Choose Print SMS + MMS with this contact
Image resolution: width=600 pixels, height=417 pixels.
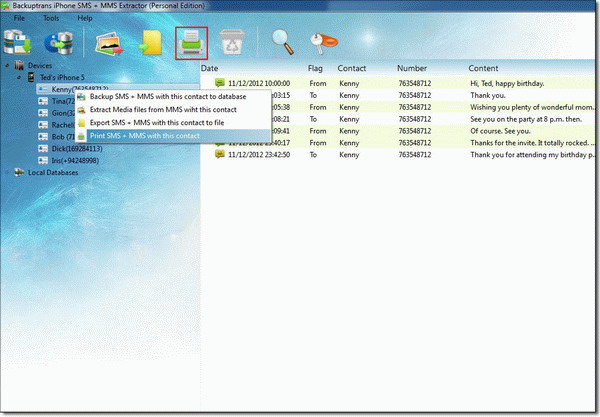(173, 136)
